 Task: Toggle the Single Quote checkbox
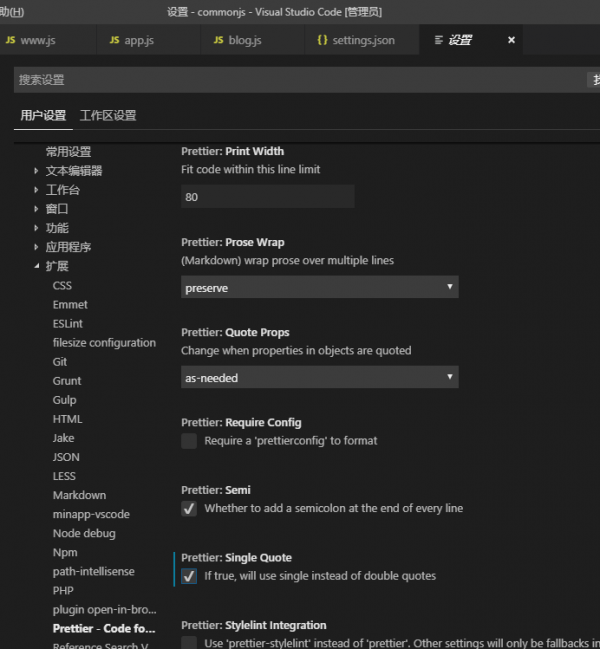click(189, 576)
